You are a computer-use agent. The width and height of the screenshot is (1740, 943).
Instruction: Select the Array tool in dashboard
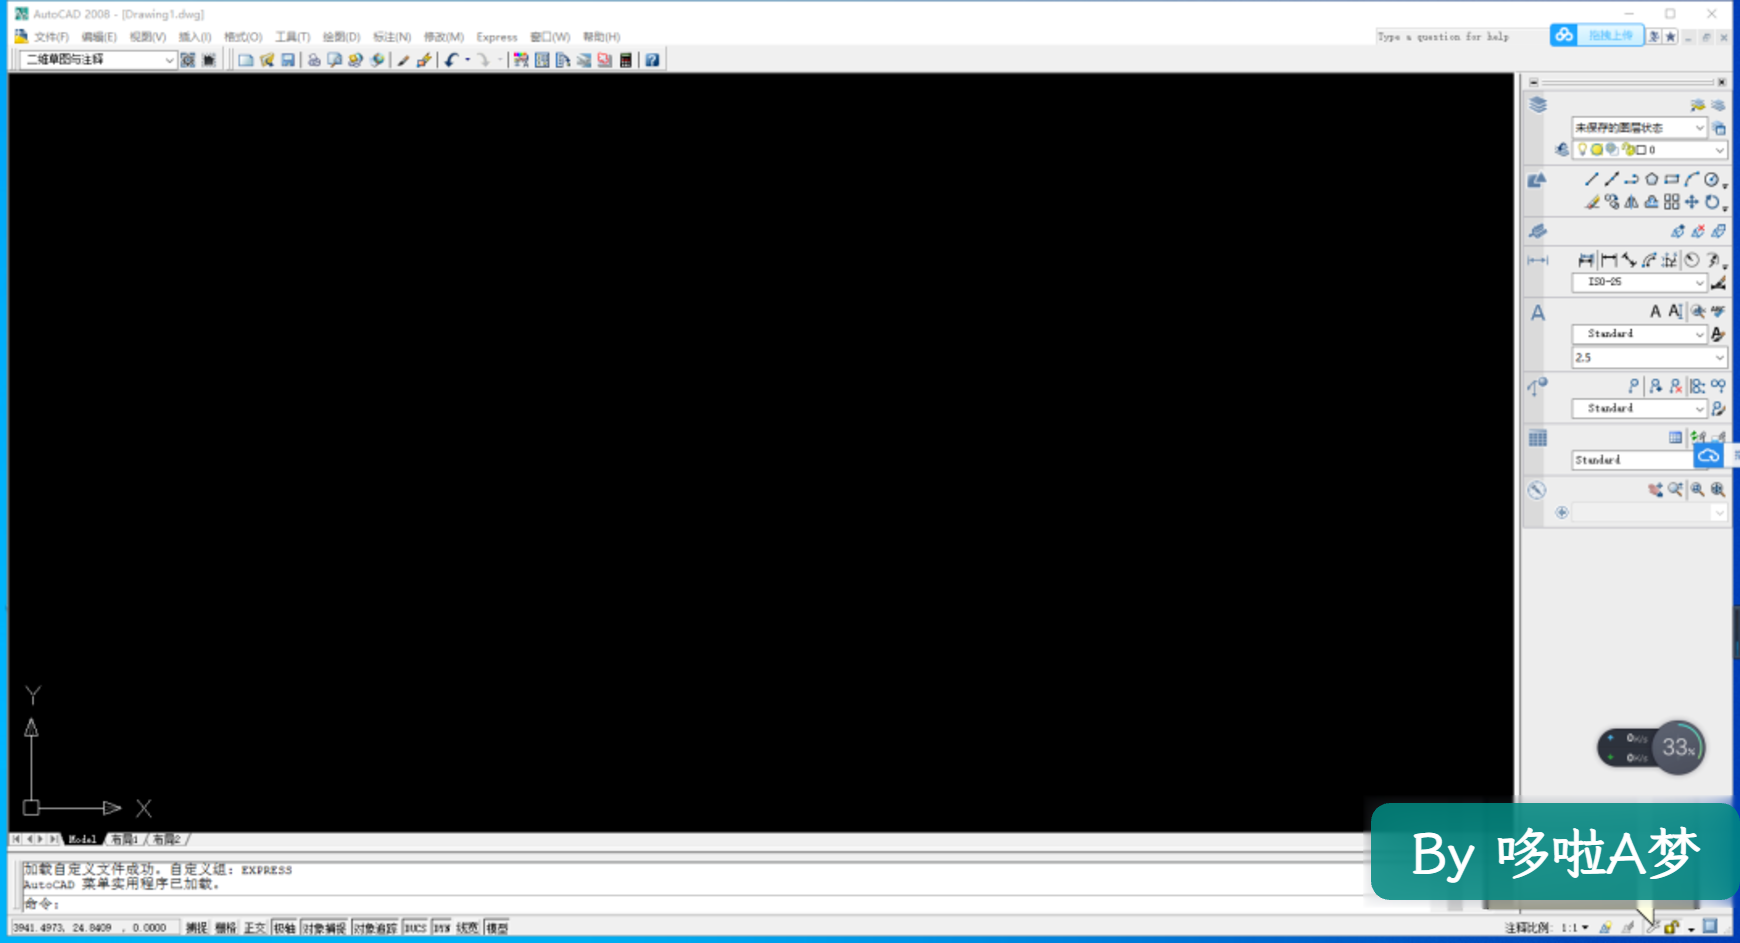tap(1671, 202)
